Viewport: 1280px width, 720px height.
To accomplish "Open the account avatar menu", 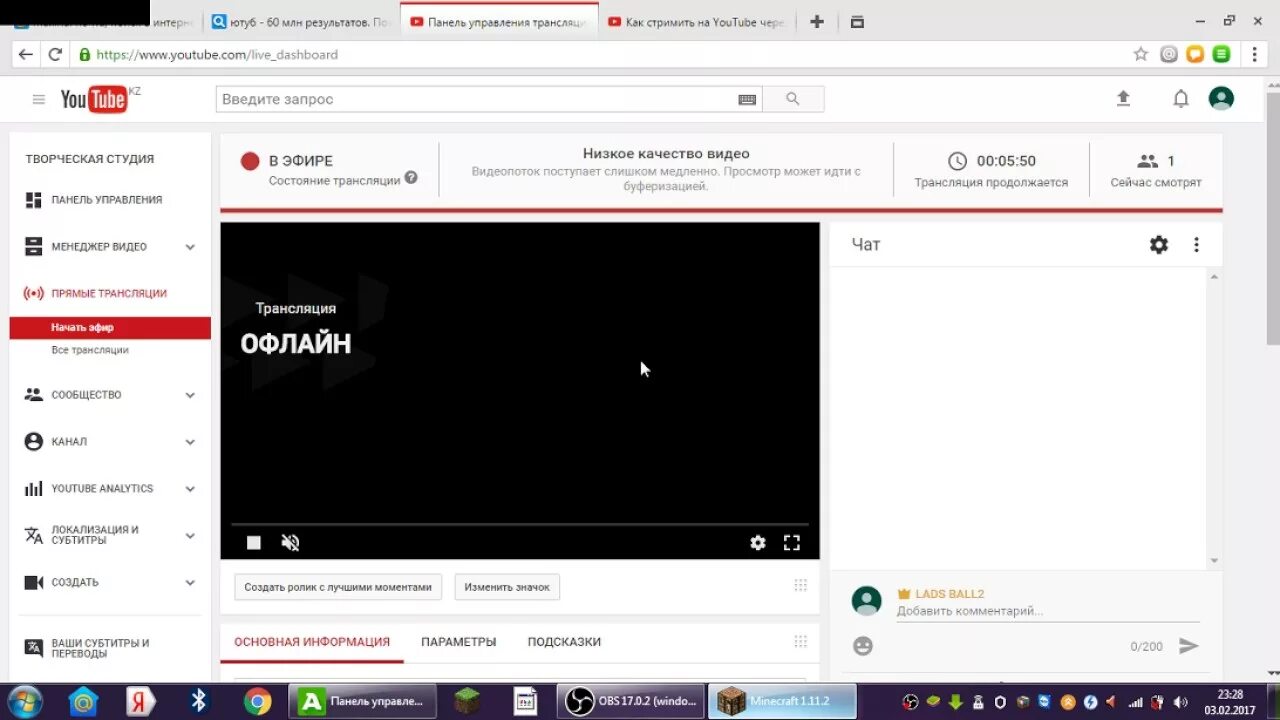I will [x=1221, y=98].
